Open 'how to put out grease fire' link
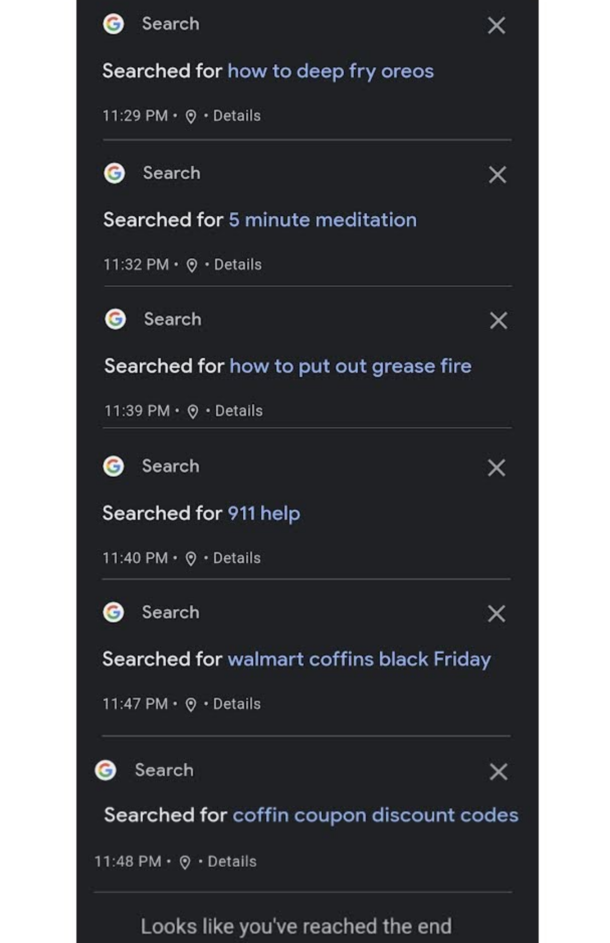This screenshot has height=943, width=610. [x=350, y=366]
